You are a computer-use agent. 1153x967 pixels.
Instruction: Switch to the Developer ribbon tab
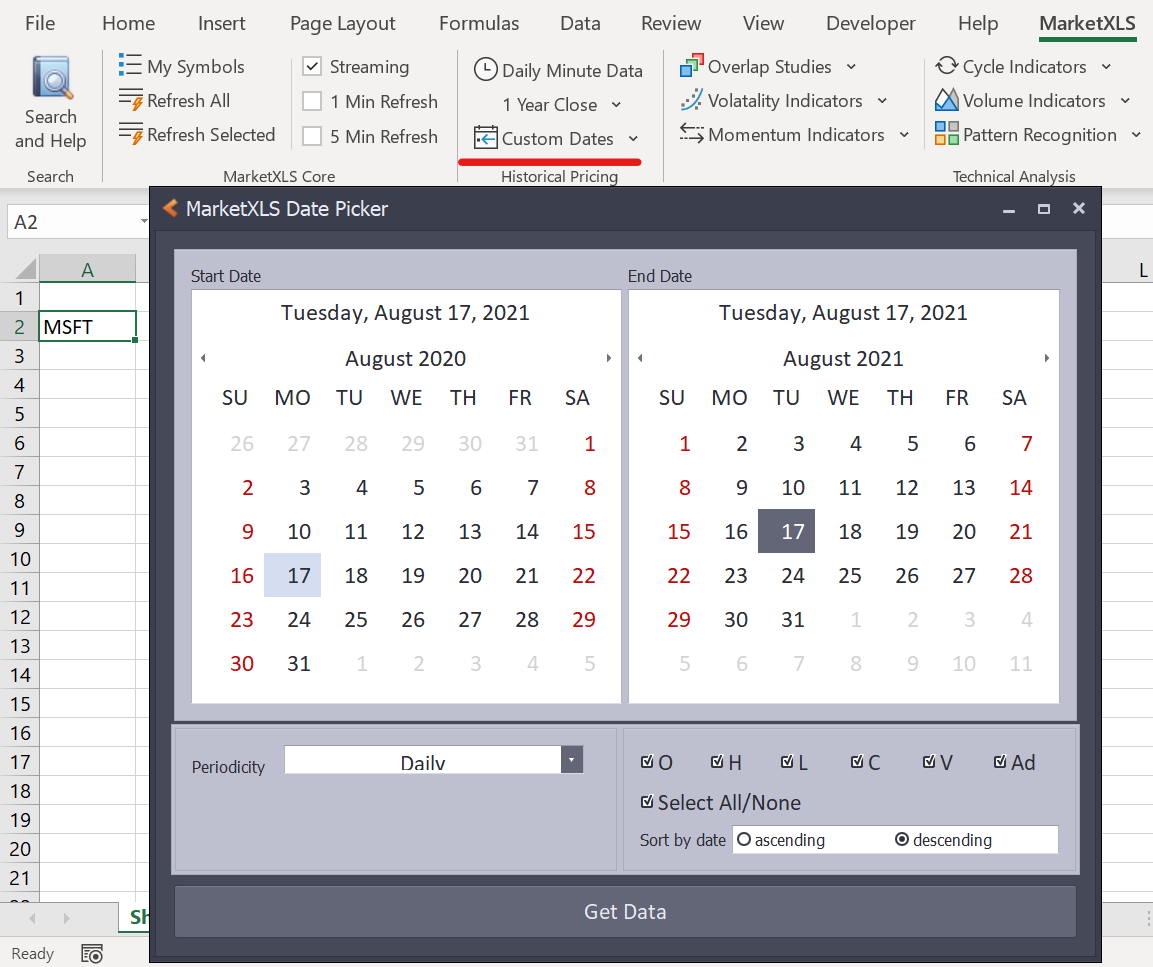coord(870,23)
